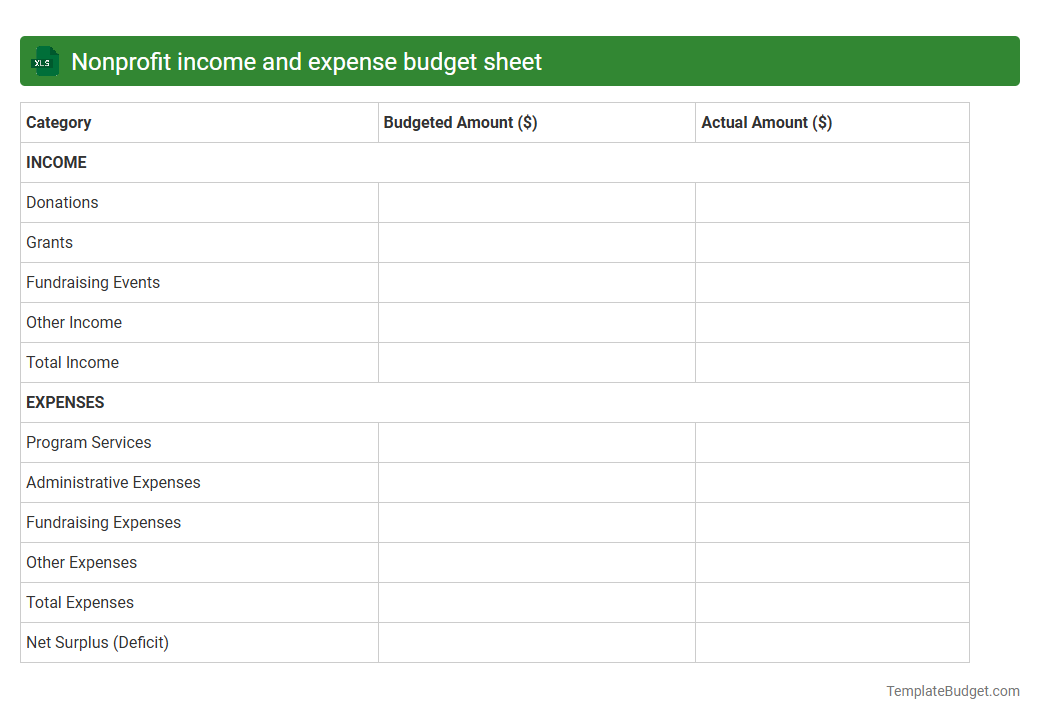Select the Net Surplus (Deficit) row
The width and height of the screenshot is (1040, 720).
click(97, 642)
